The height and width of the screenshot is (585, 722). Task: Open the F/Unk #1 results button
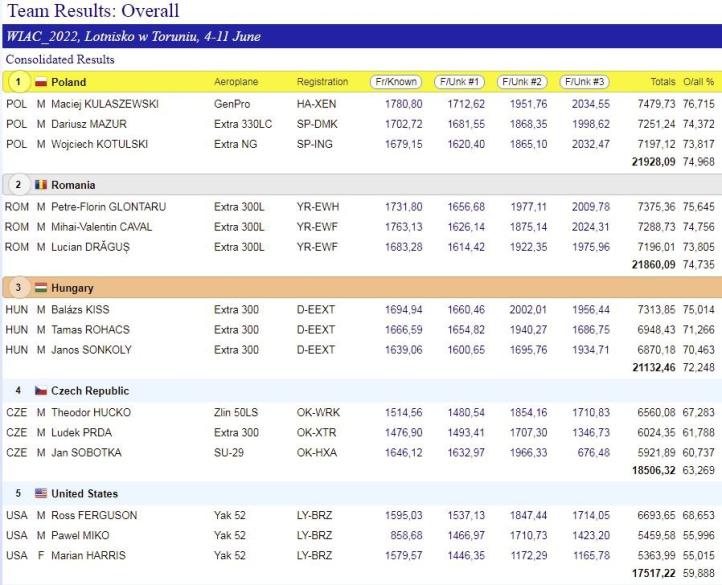459,82
